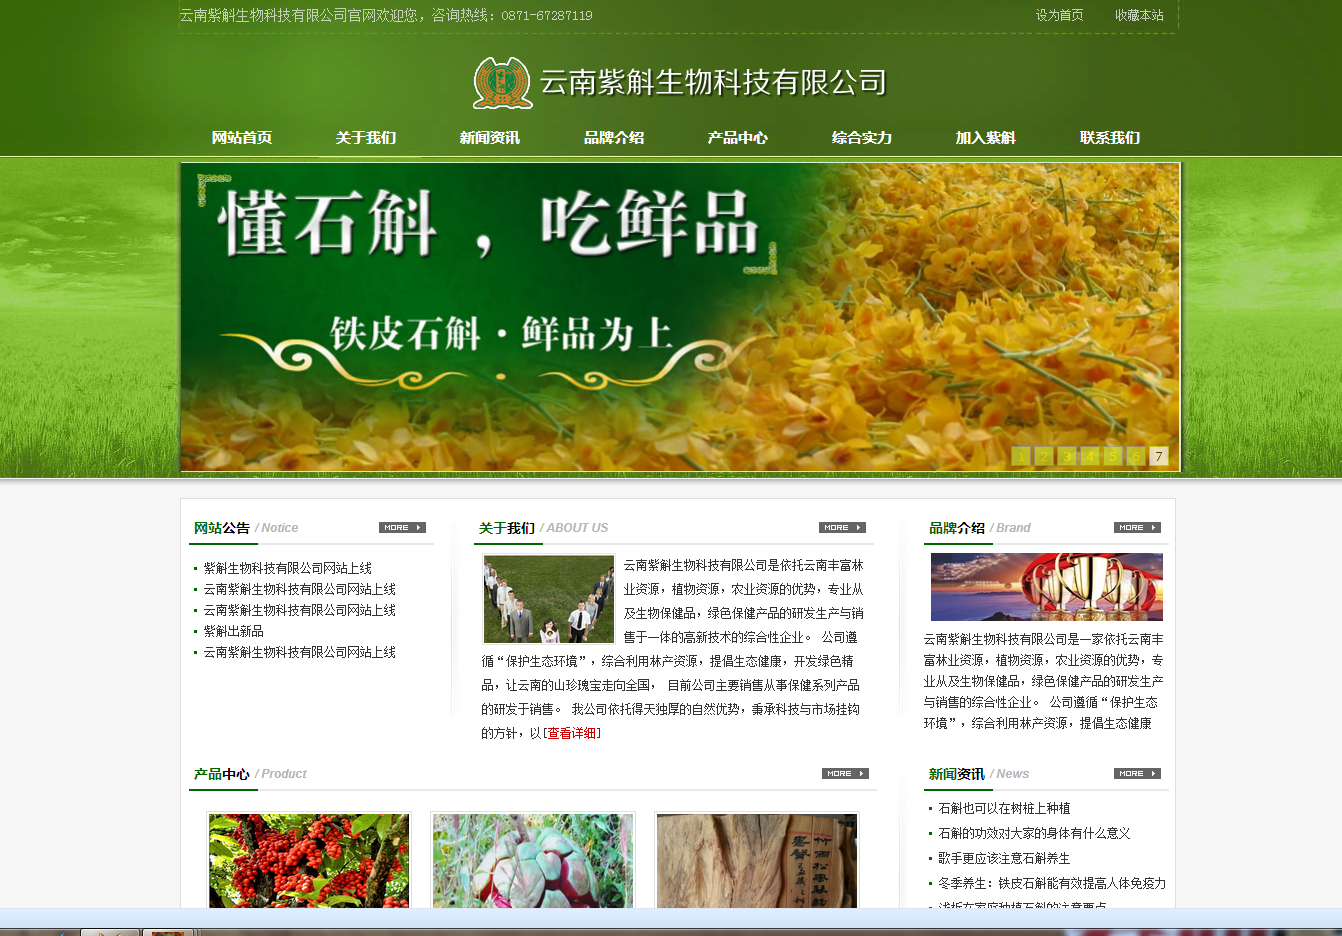Click the MORE arrow in the 产品中心 Product section
The image size is (1342, 936).
[x=845, y=773]
